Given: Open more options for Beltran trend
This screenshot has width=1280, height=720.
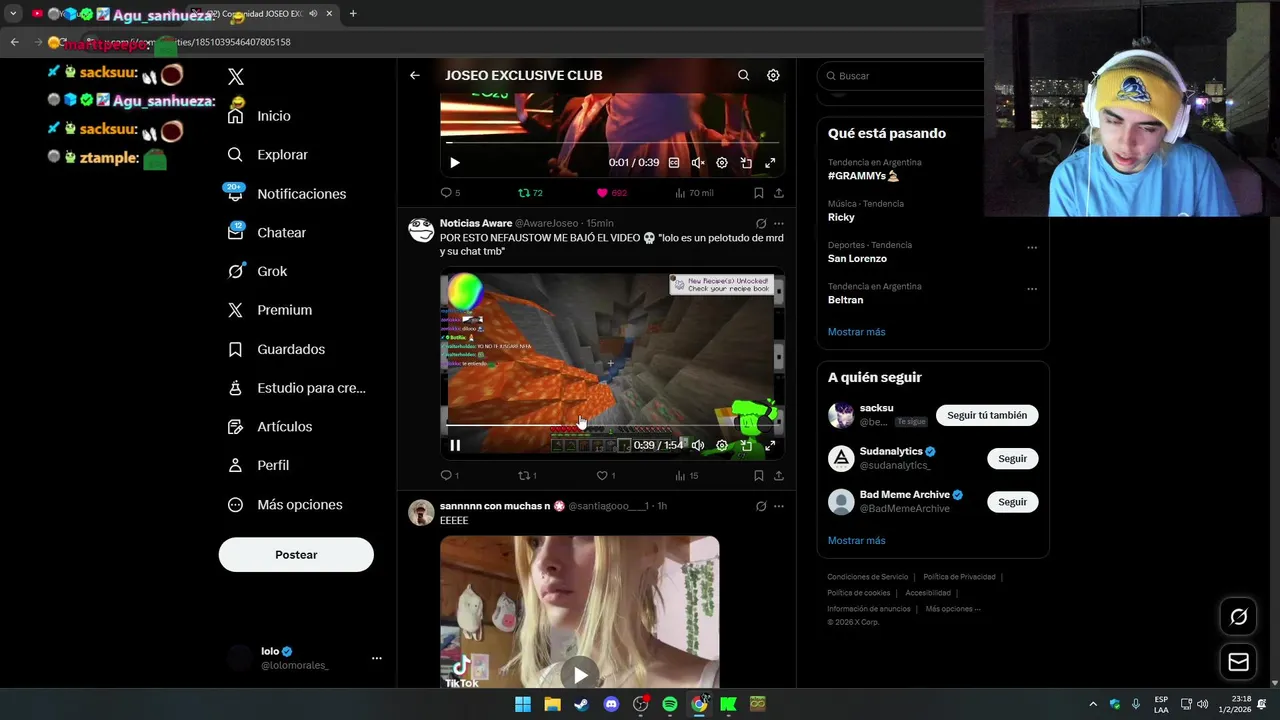Looking at the screenshot, I should [1032, 289].
